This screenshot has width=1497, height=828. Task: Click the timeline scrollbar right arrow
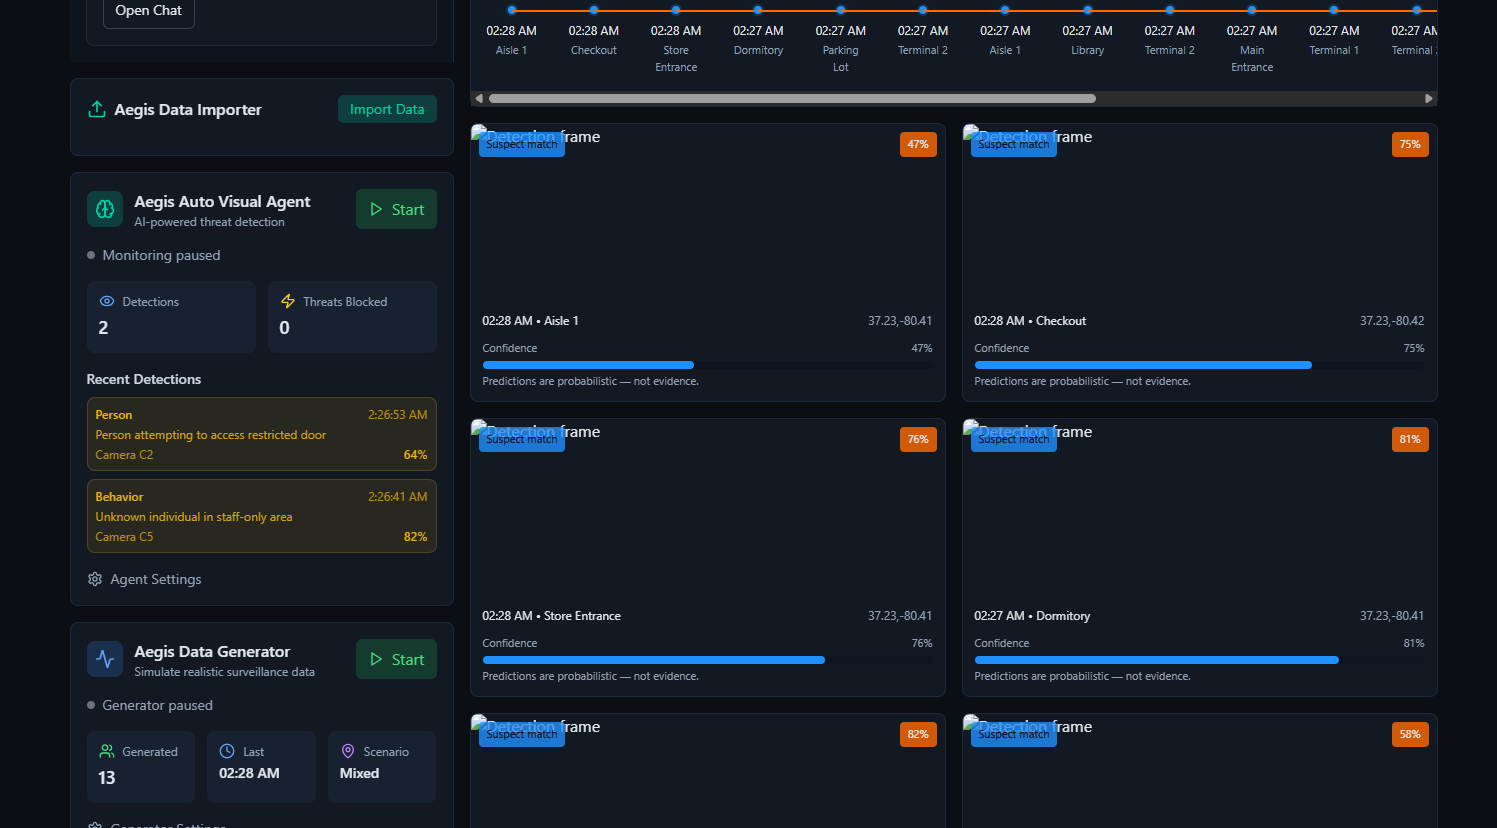(1429, 98)
